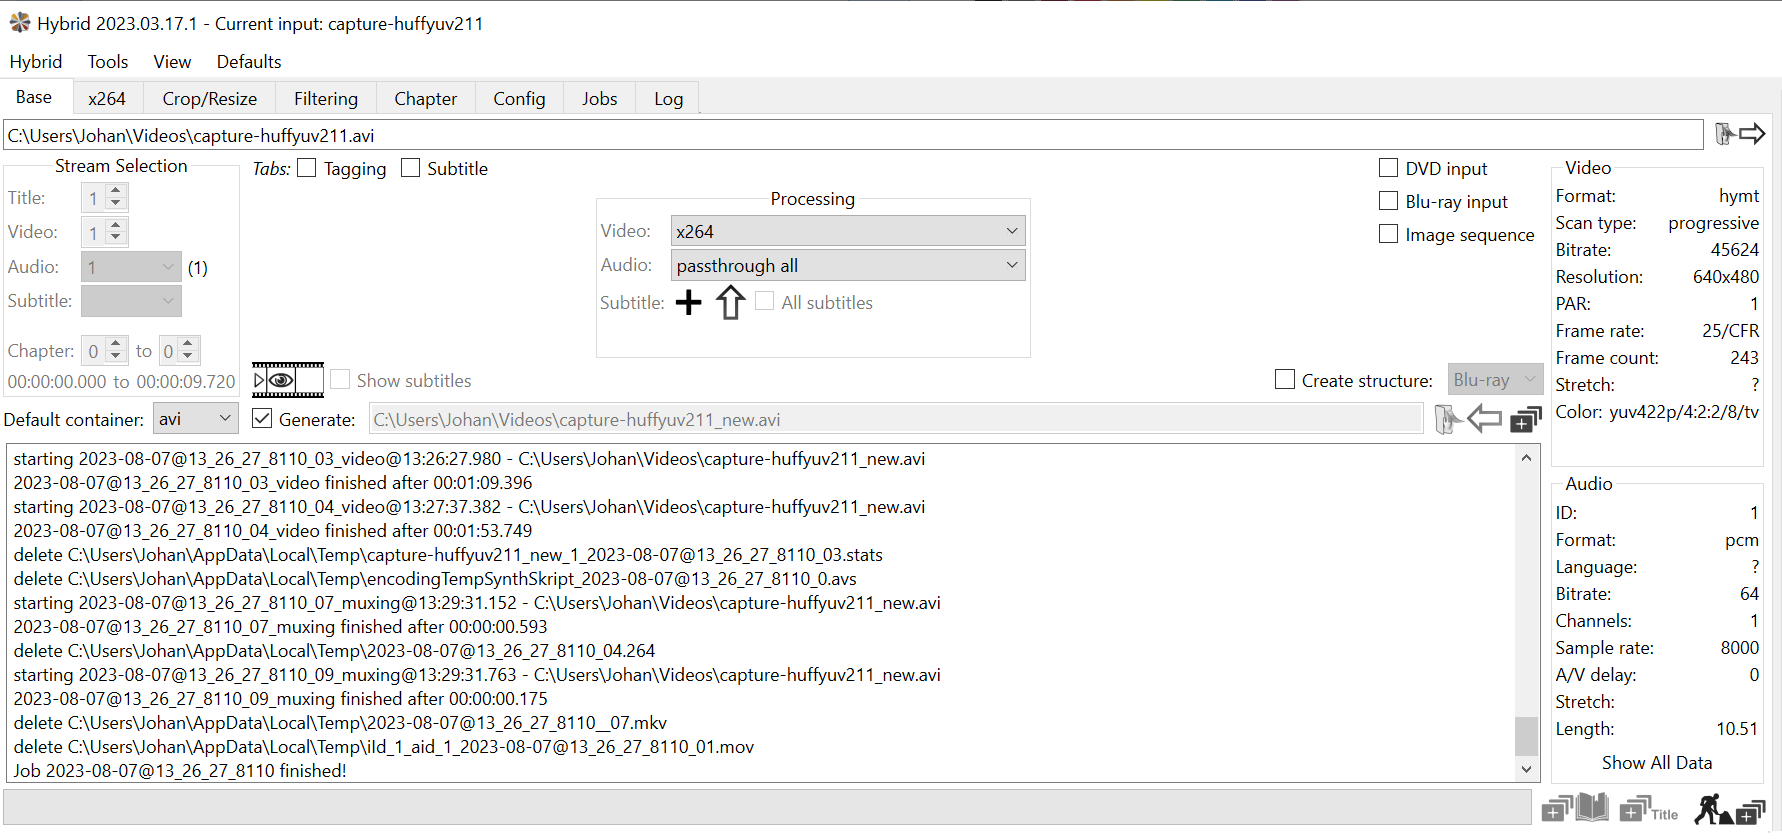
Task: Open the video preview filmstrip icon
Action: click(x=288, y=380)
